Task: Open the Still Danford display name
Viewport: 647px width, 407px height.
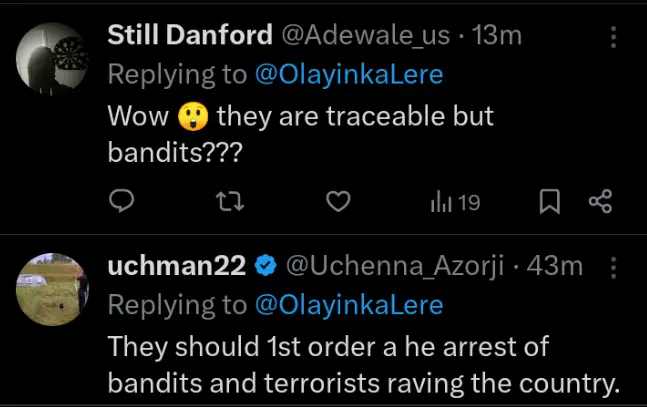Action: 189,36
